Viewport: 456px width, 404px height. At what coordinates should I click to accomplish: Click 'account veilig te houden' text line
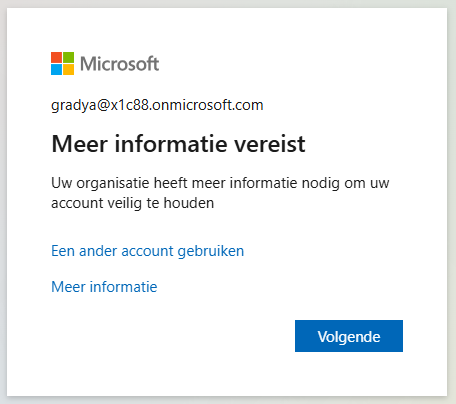coord(132,203)
